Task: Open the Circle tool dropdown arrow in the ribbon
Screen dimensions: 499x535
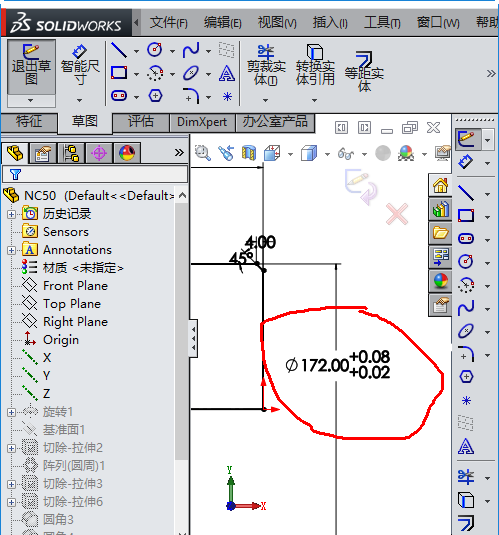Action: [172, 51]
